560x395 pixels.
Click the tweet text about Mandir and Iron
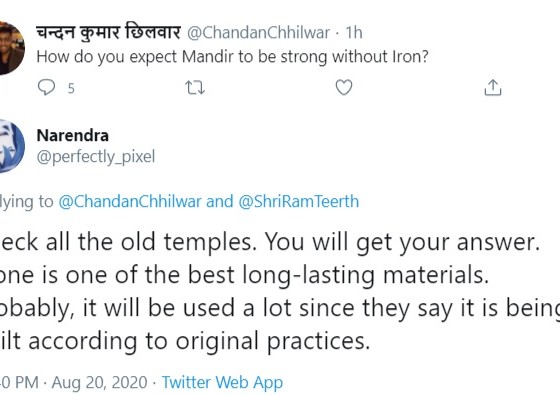pyautogui.click(x=232, y=57)
